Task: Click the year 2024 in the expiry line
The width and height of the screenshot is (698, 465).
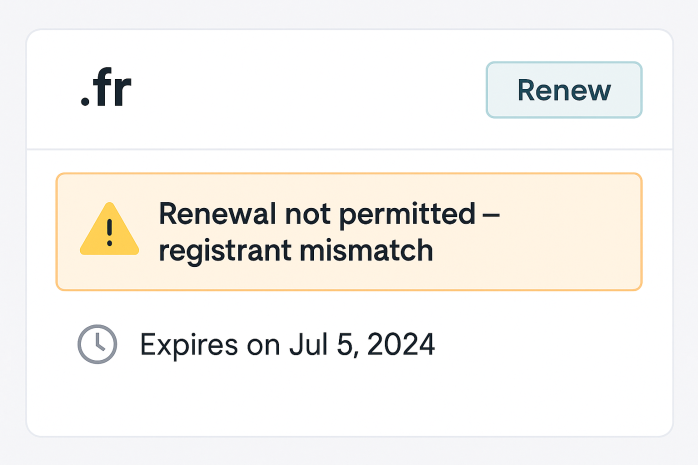Action: pyautogui.click(x=401, y=344)
